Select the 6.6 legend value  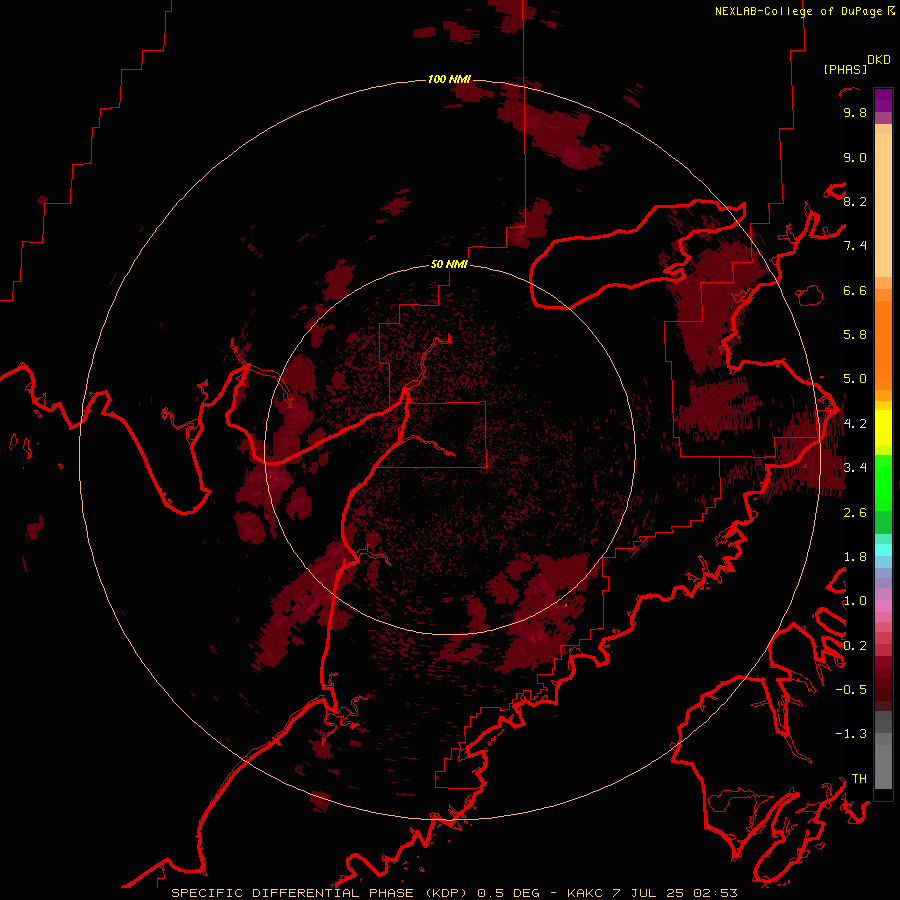(x=855, y=290)
